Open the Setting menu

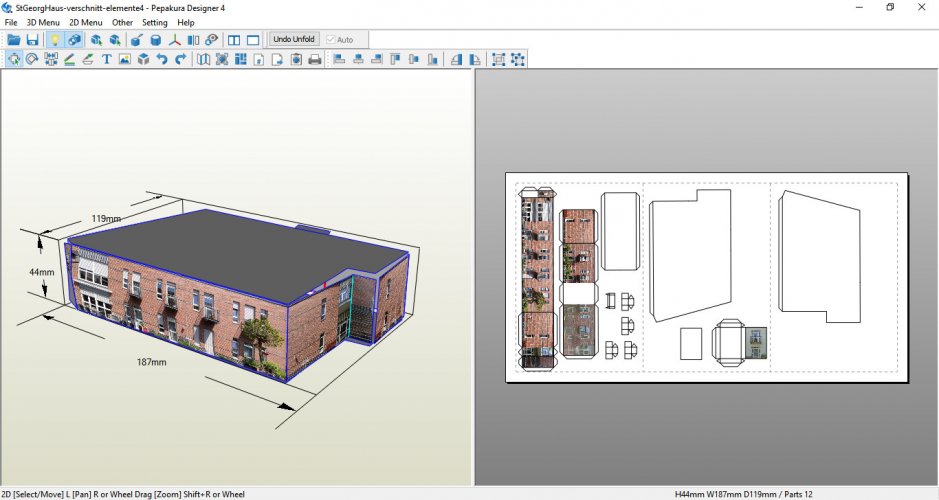click(155, 22)
